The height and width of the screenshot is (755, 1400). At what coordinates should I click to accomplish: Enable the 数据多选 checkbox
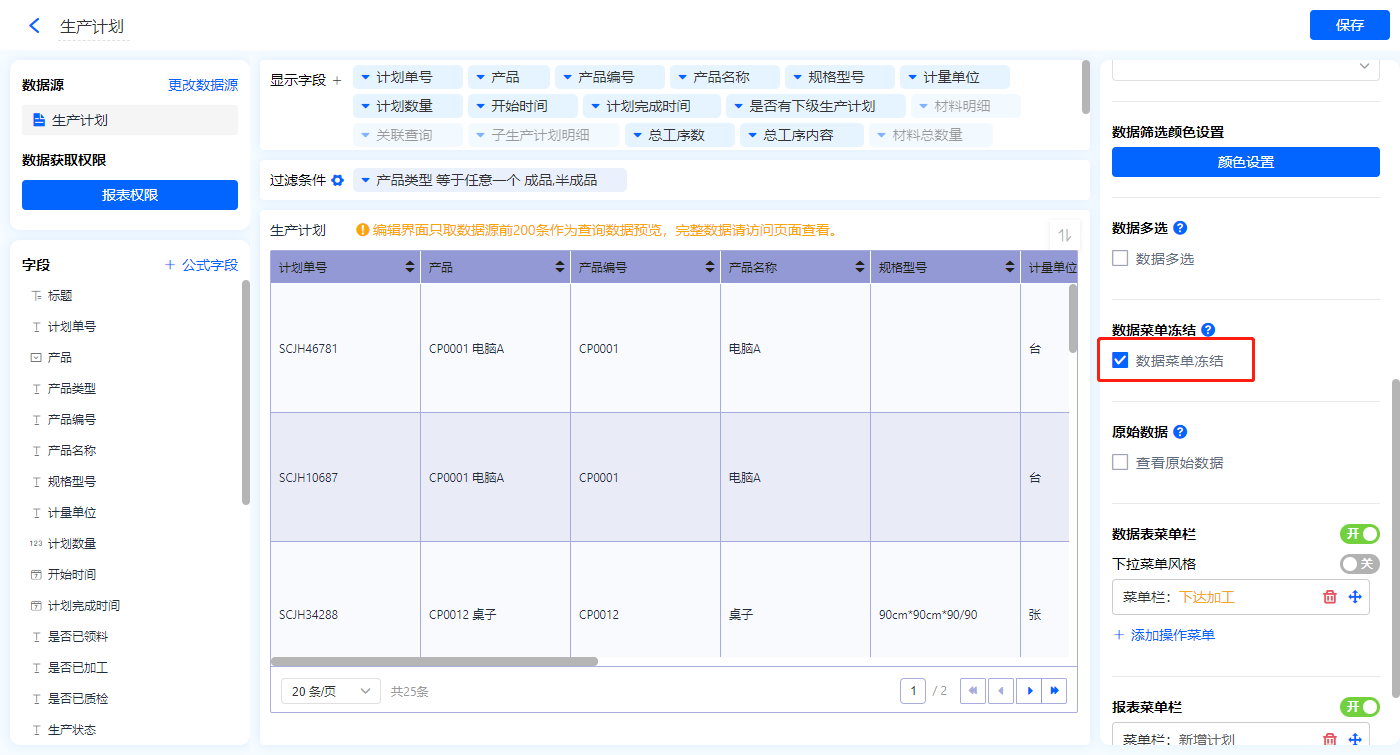coord(1121,259)
